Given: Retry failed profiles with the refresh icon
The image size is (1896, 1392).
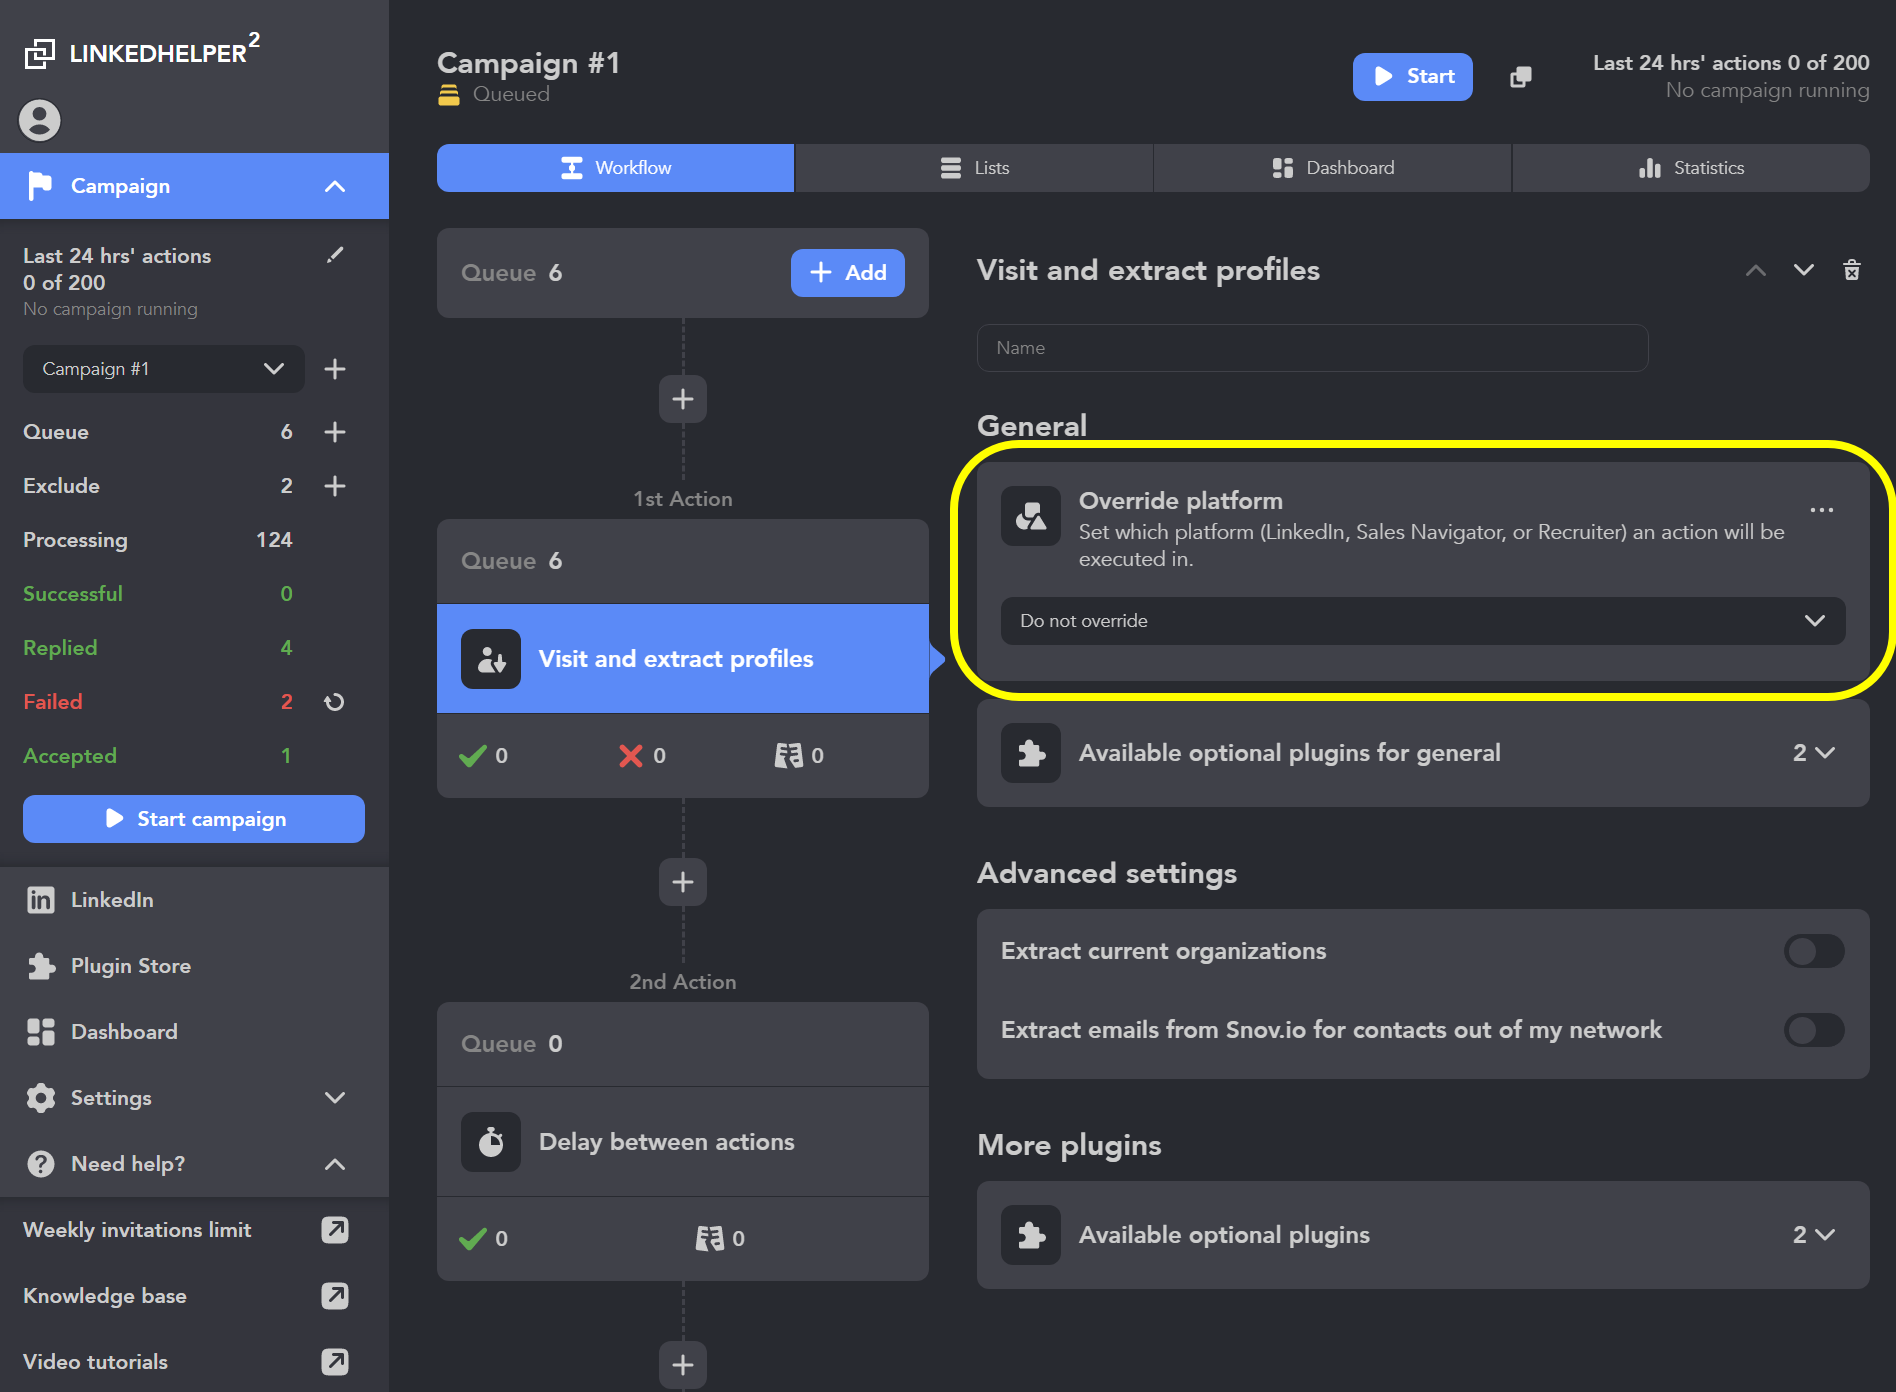Looking at the screenshot, I should [x=335, y=702].
